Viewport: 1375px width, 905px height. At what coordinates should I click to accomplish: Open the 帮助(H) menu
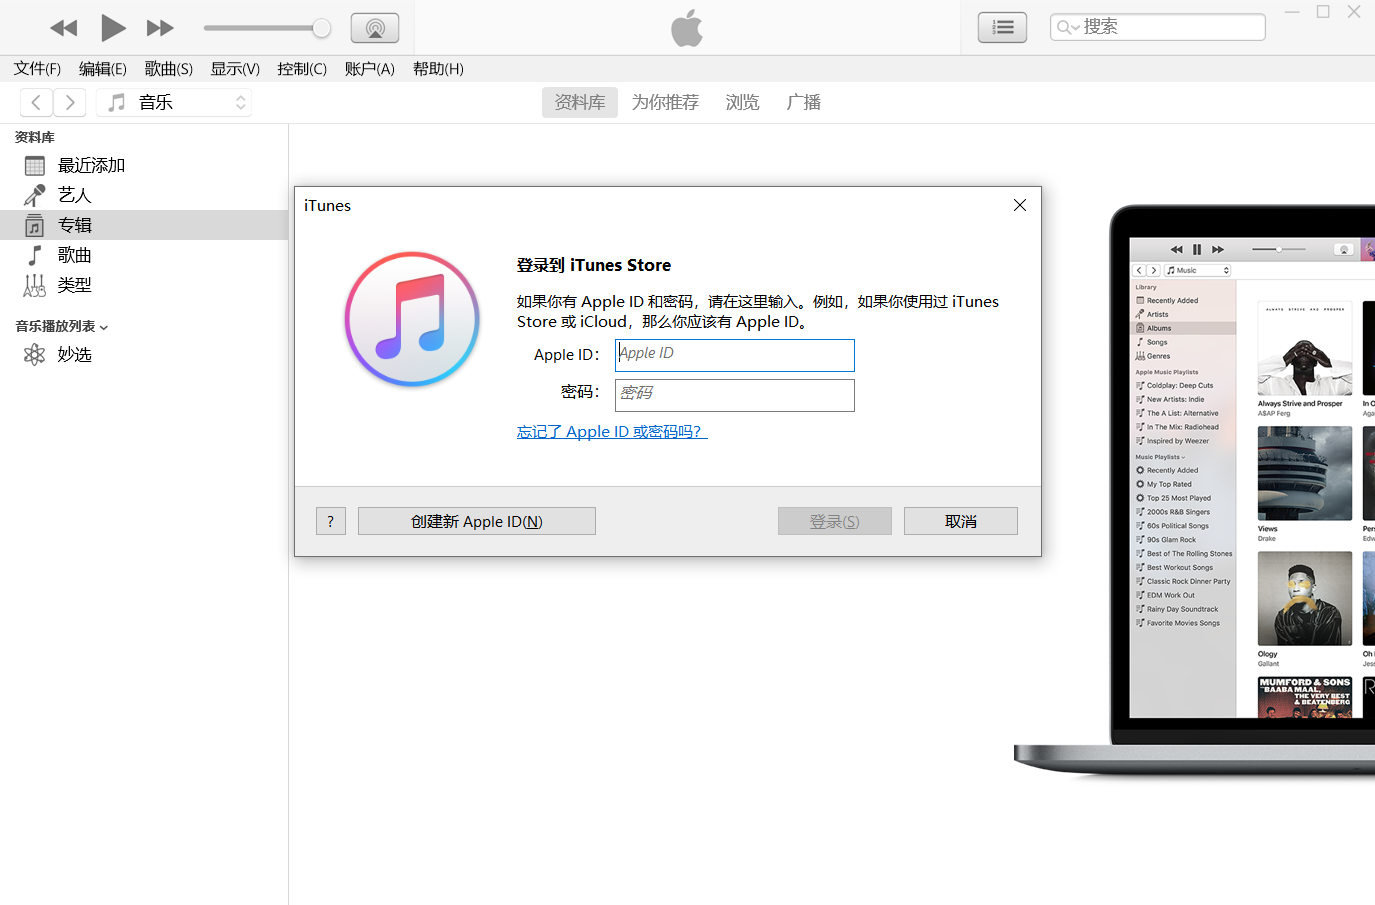click(438, 69)
